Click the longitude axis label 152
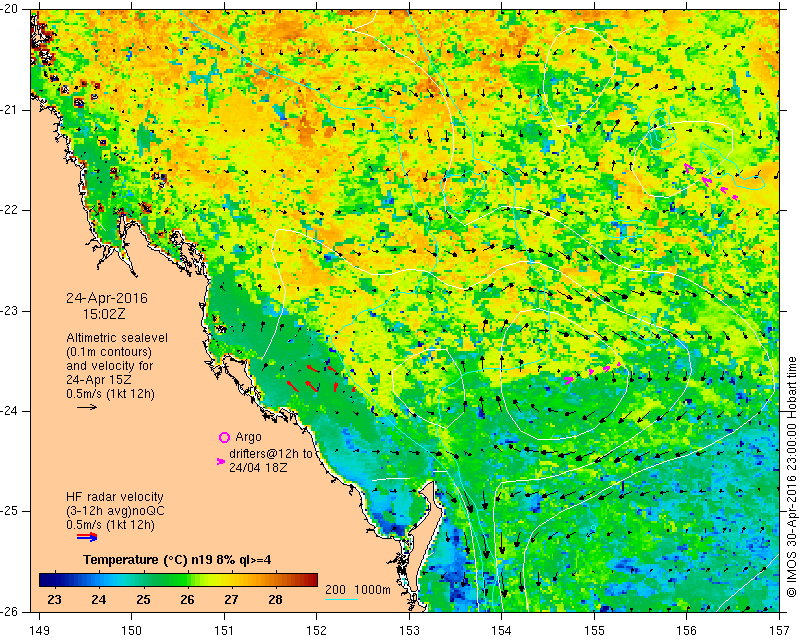 317,631
